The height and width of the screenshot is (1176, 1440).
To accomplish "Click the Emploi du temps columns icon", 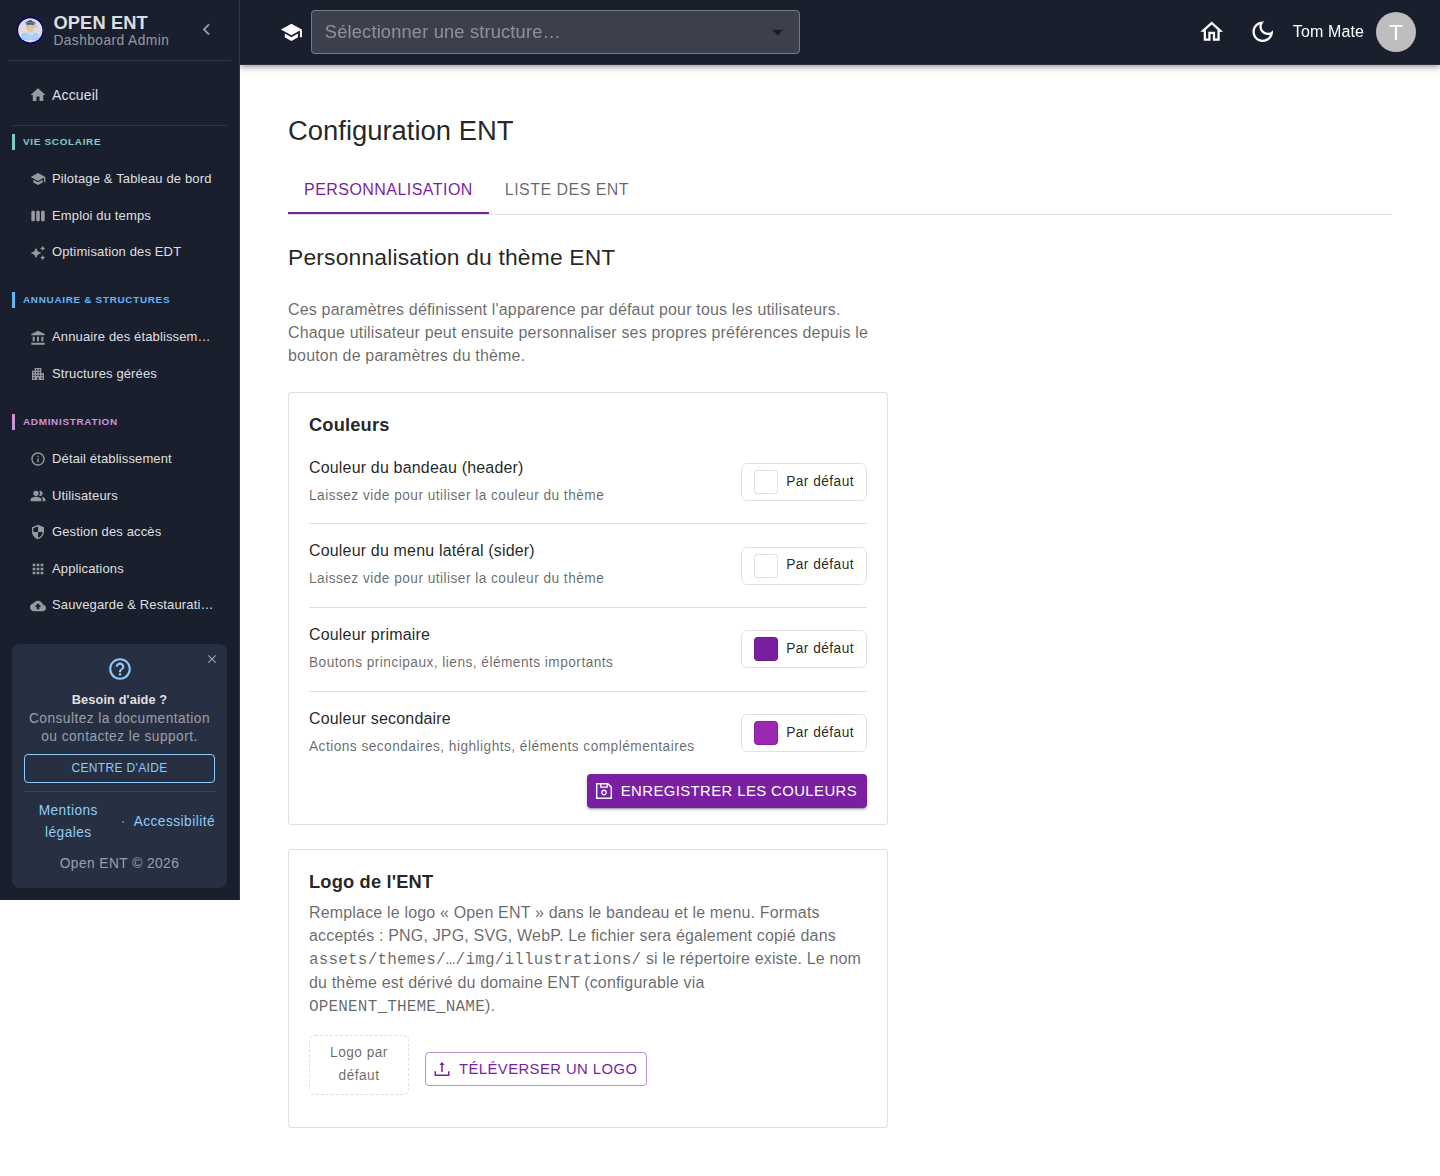I will tap(38, 216).
